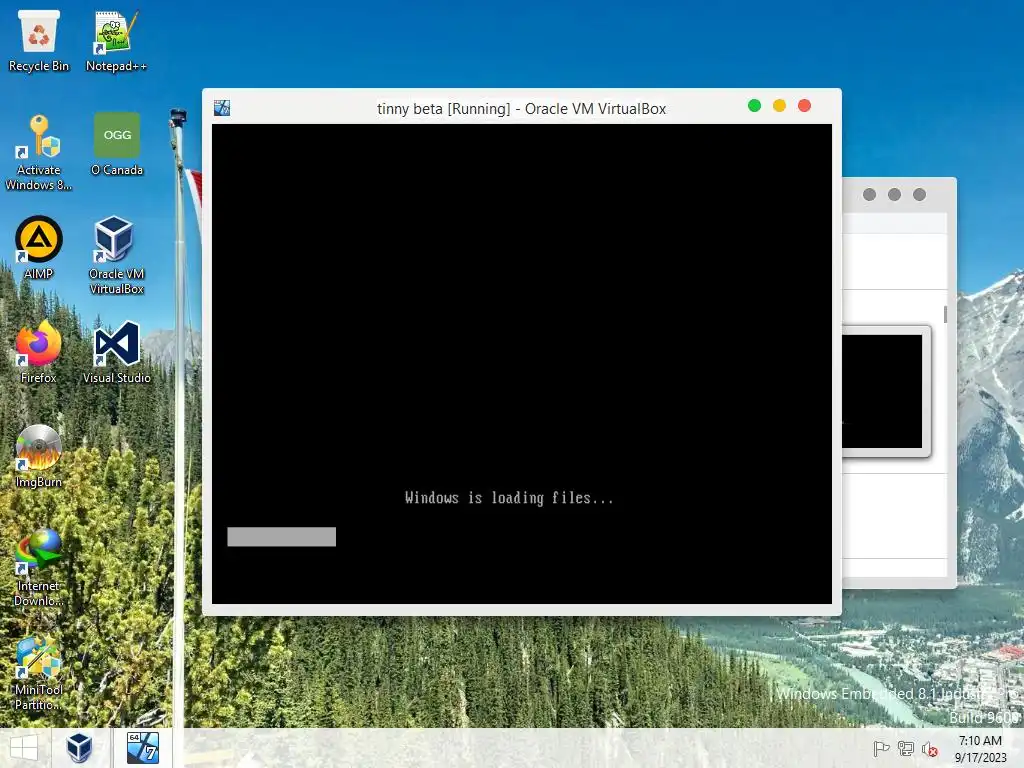Click yellow button on tinny beta window
The width and height of the screenshot is (1024, 768).
[779, 106]
